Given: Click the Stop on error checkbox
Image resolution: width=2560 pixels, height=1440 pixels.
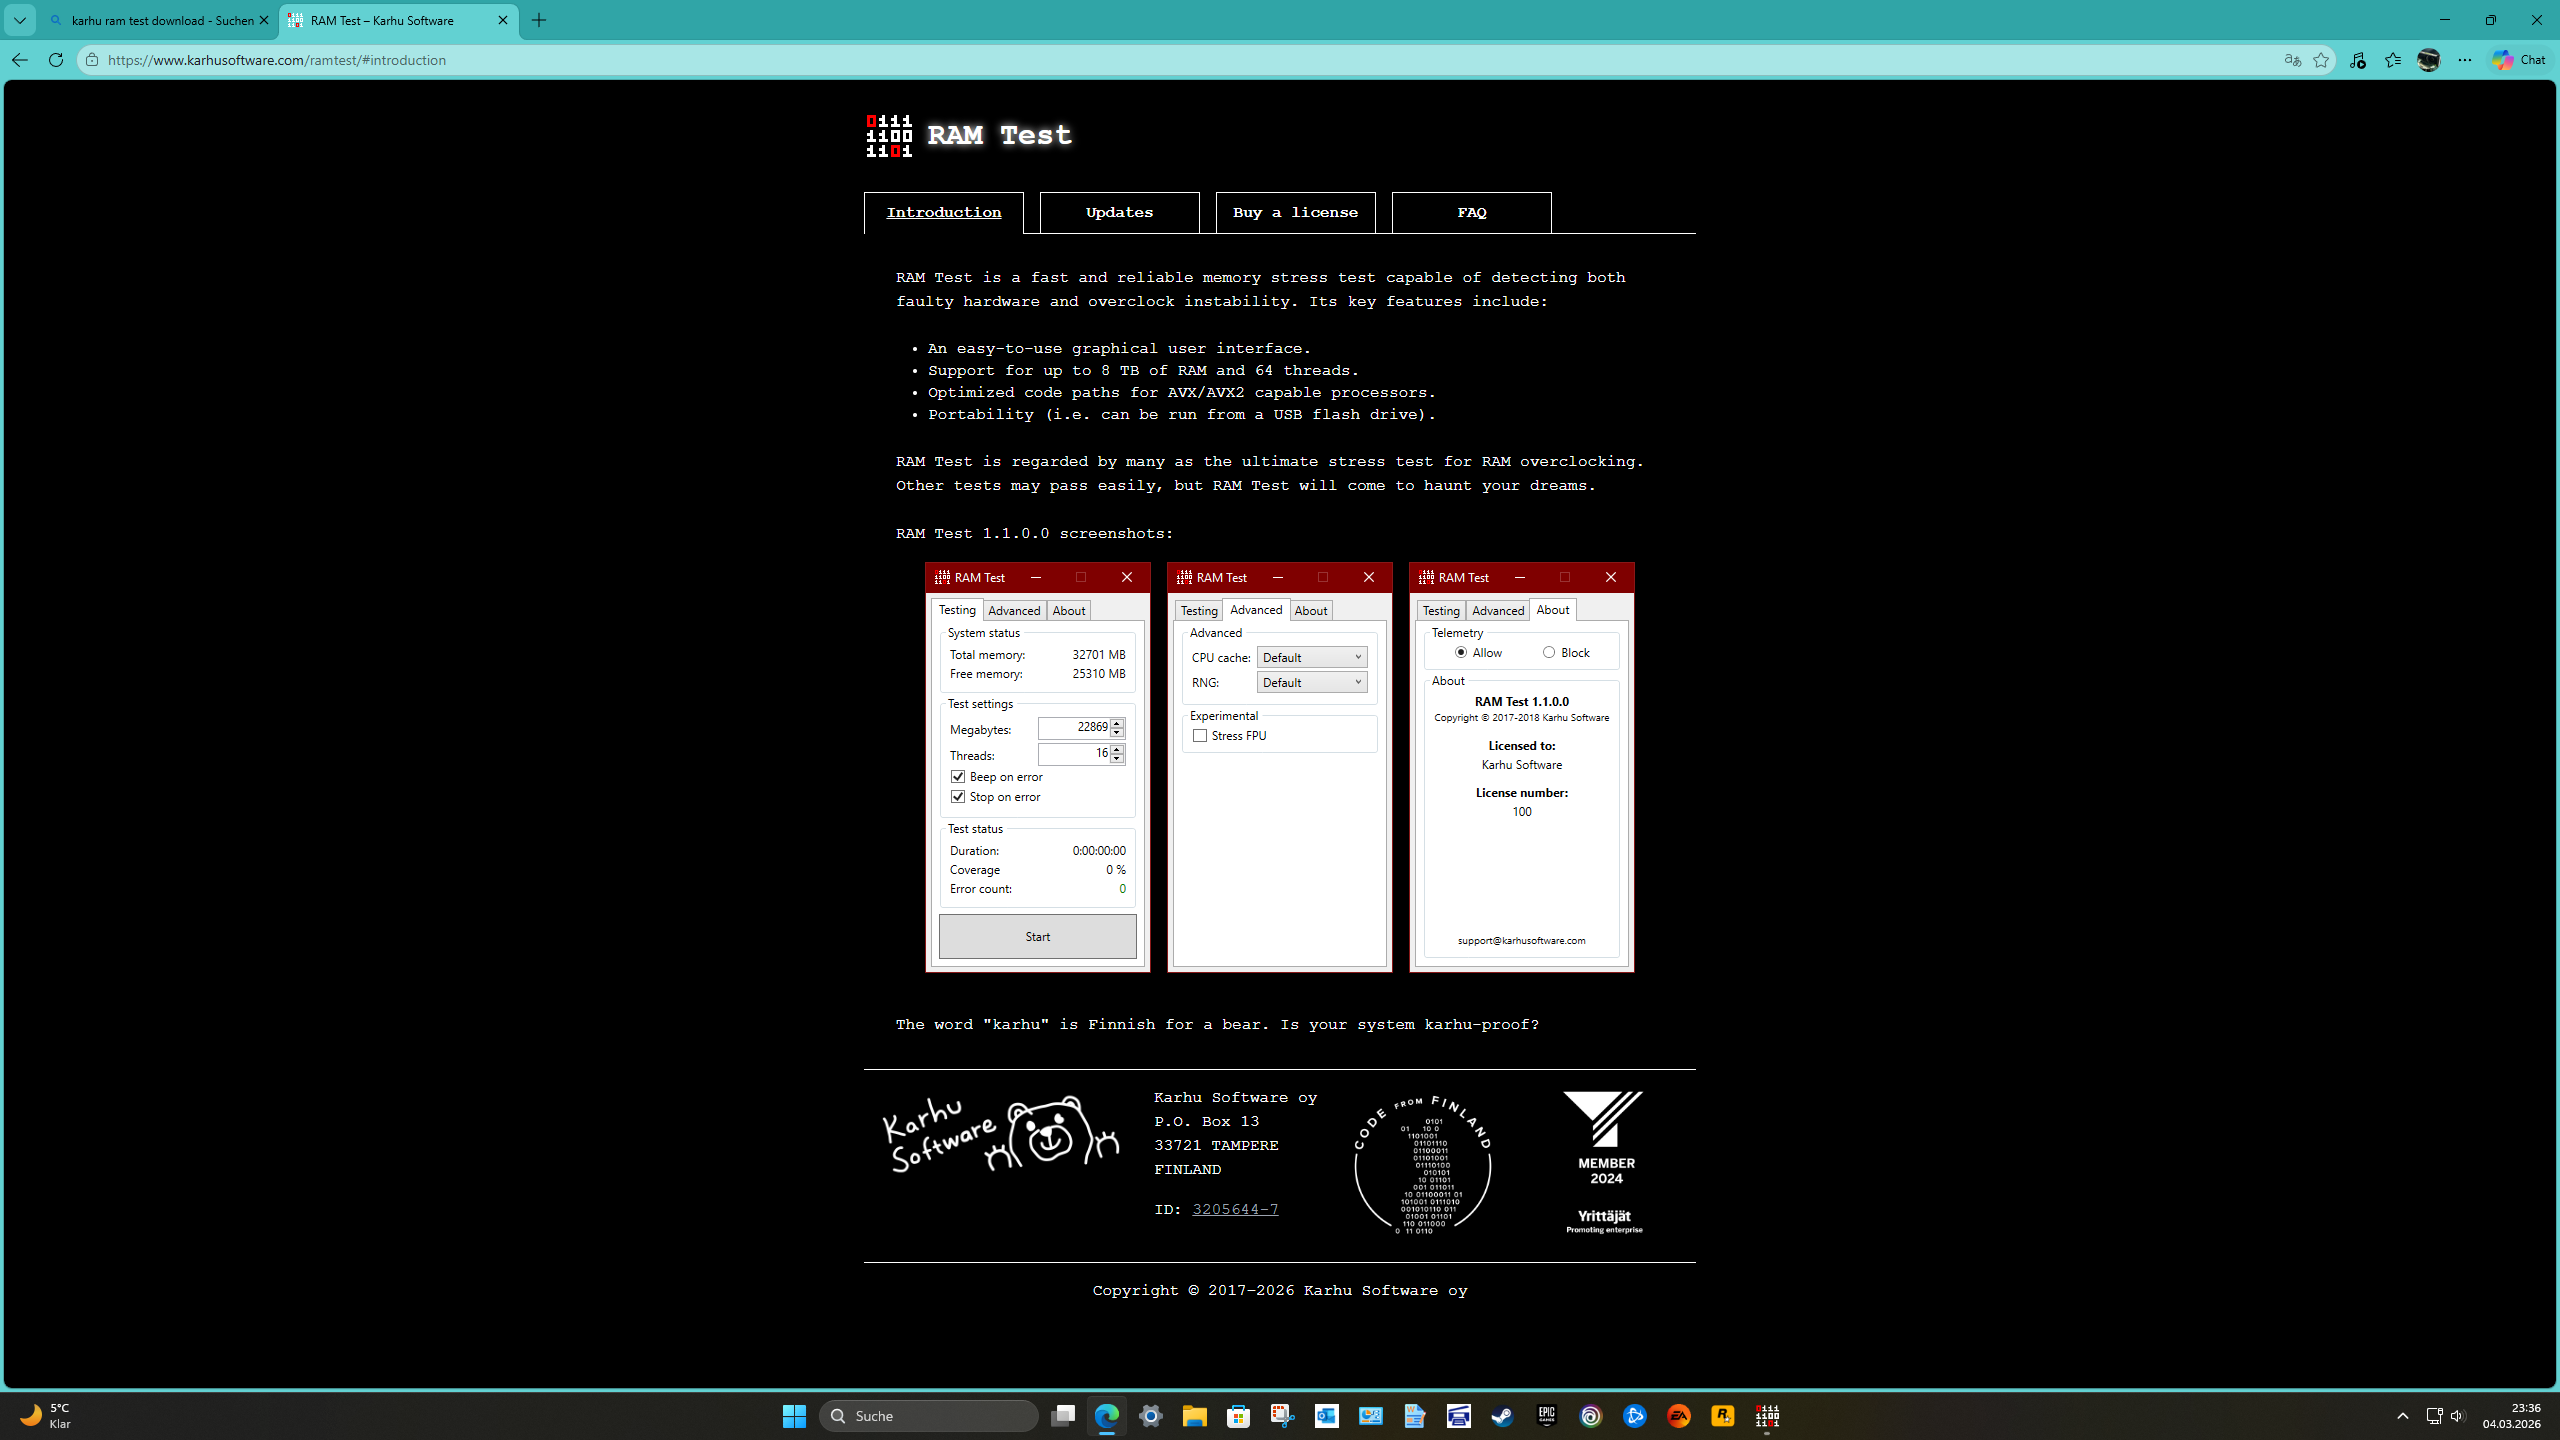Looking at the screenshot, I should pos(958,797).
